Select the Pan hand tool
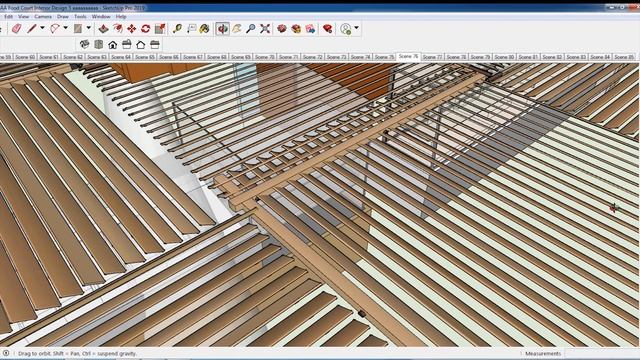 237,29
